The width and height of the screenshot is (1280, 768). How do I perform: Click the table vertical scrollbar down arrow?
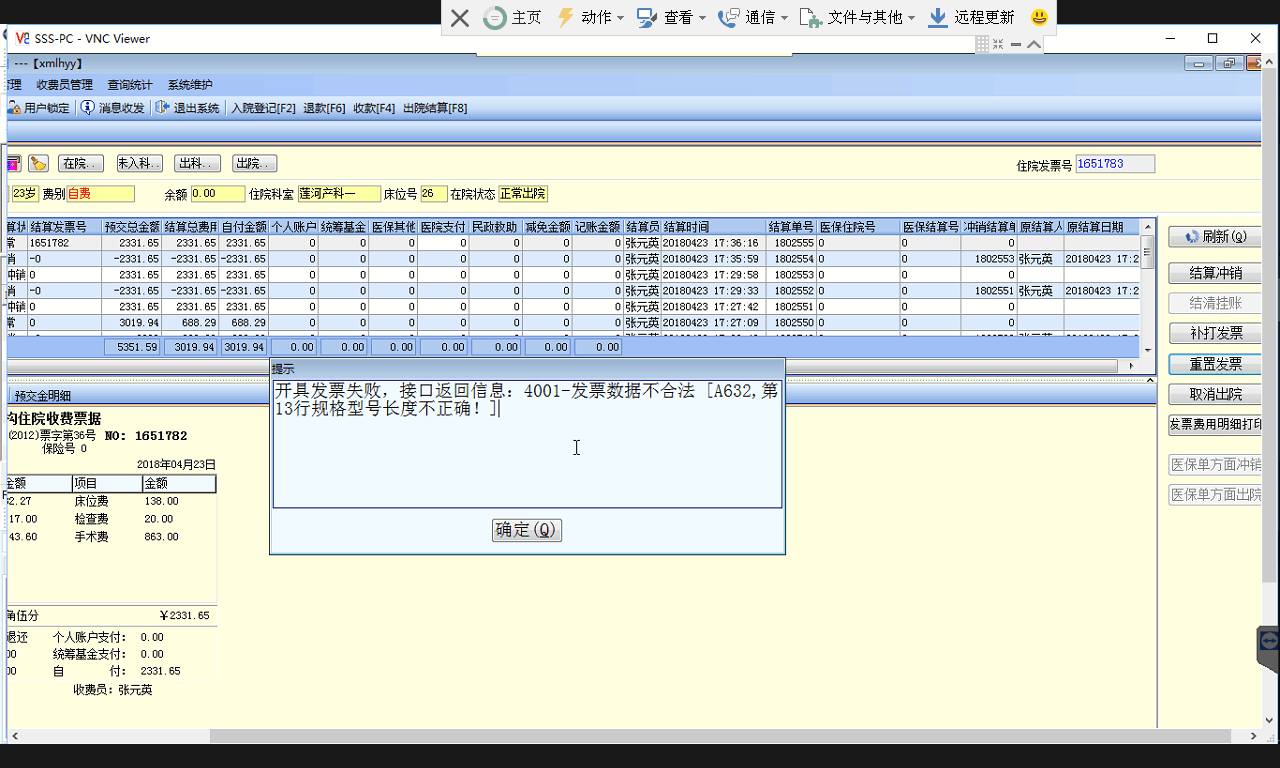pyautogui.click(x=1148, y=349)
